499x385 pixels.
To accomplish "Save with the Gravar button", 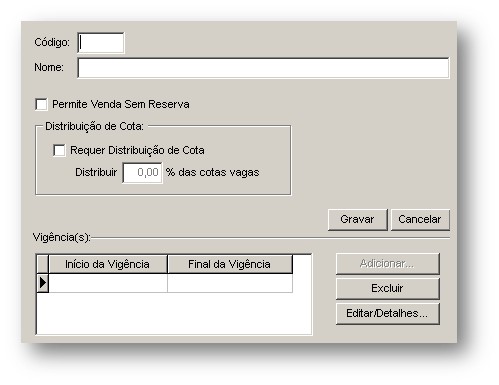I will (x=358, y=220).
